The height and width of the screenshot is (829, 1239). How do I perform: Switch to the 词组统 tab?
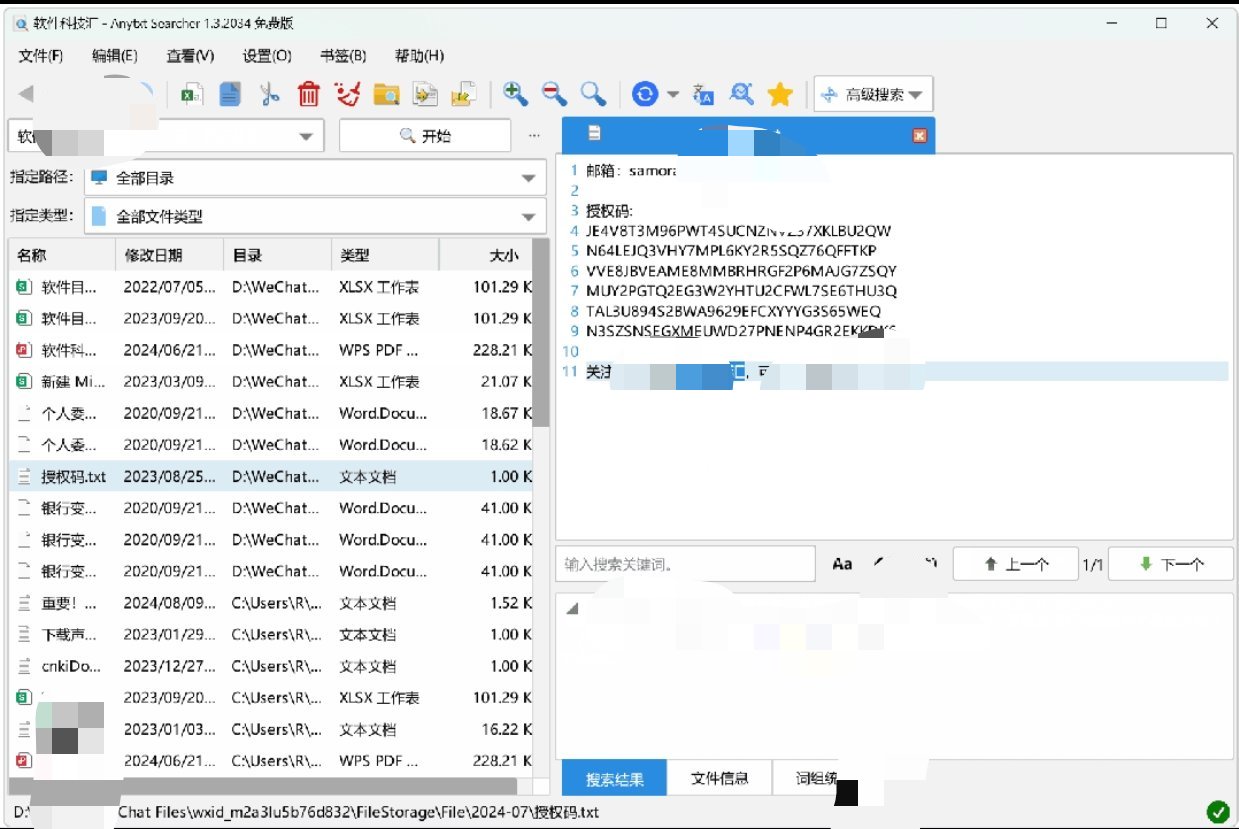[x=815, y=779]
